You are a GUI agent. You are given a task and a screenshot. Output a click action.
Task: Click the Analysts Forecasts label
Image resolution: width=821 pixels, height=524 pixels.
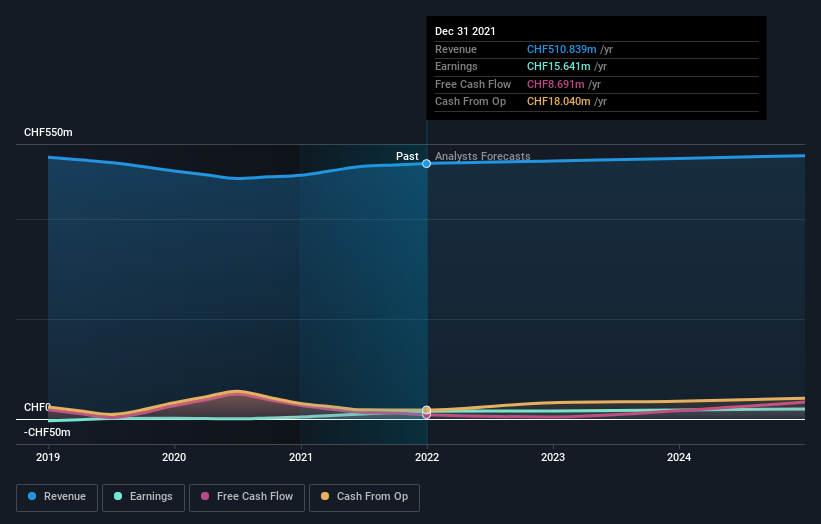[x=483, y=157]
